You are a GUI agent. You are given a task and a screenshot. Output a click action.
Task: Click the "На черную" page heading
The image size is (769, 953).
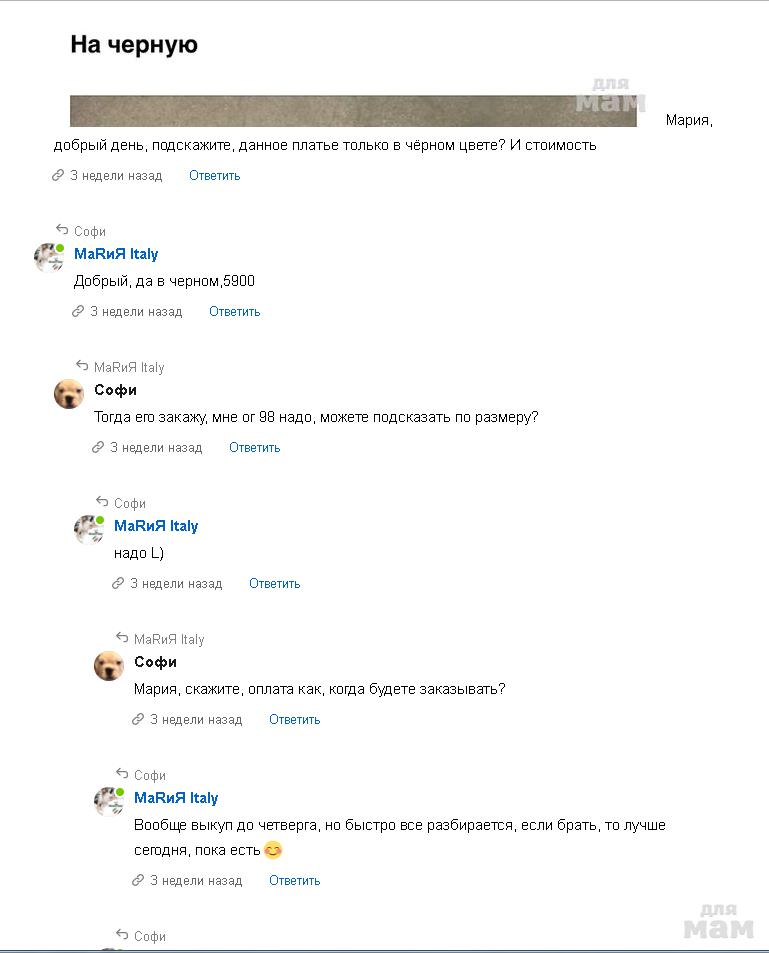[x=134, y=45]
